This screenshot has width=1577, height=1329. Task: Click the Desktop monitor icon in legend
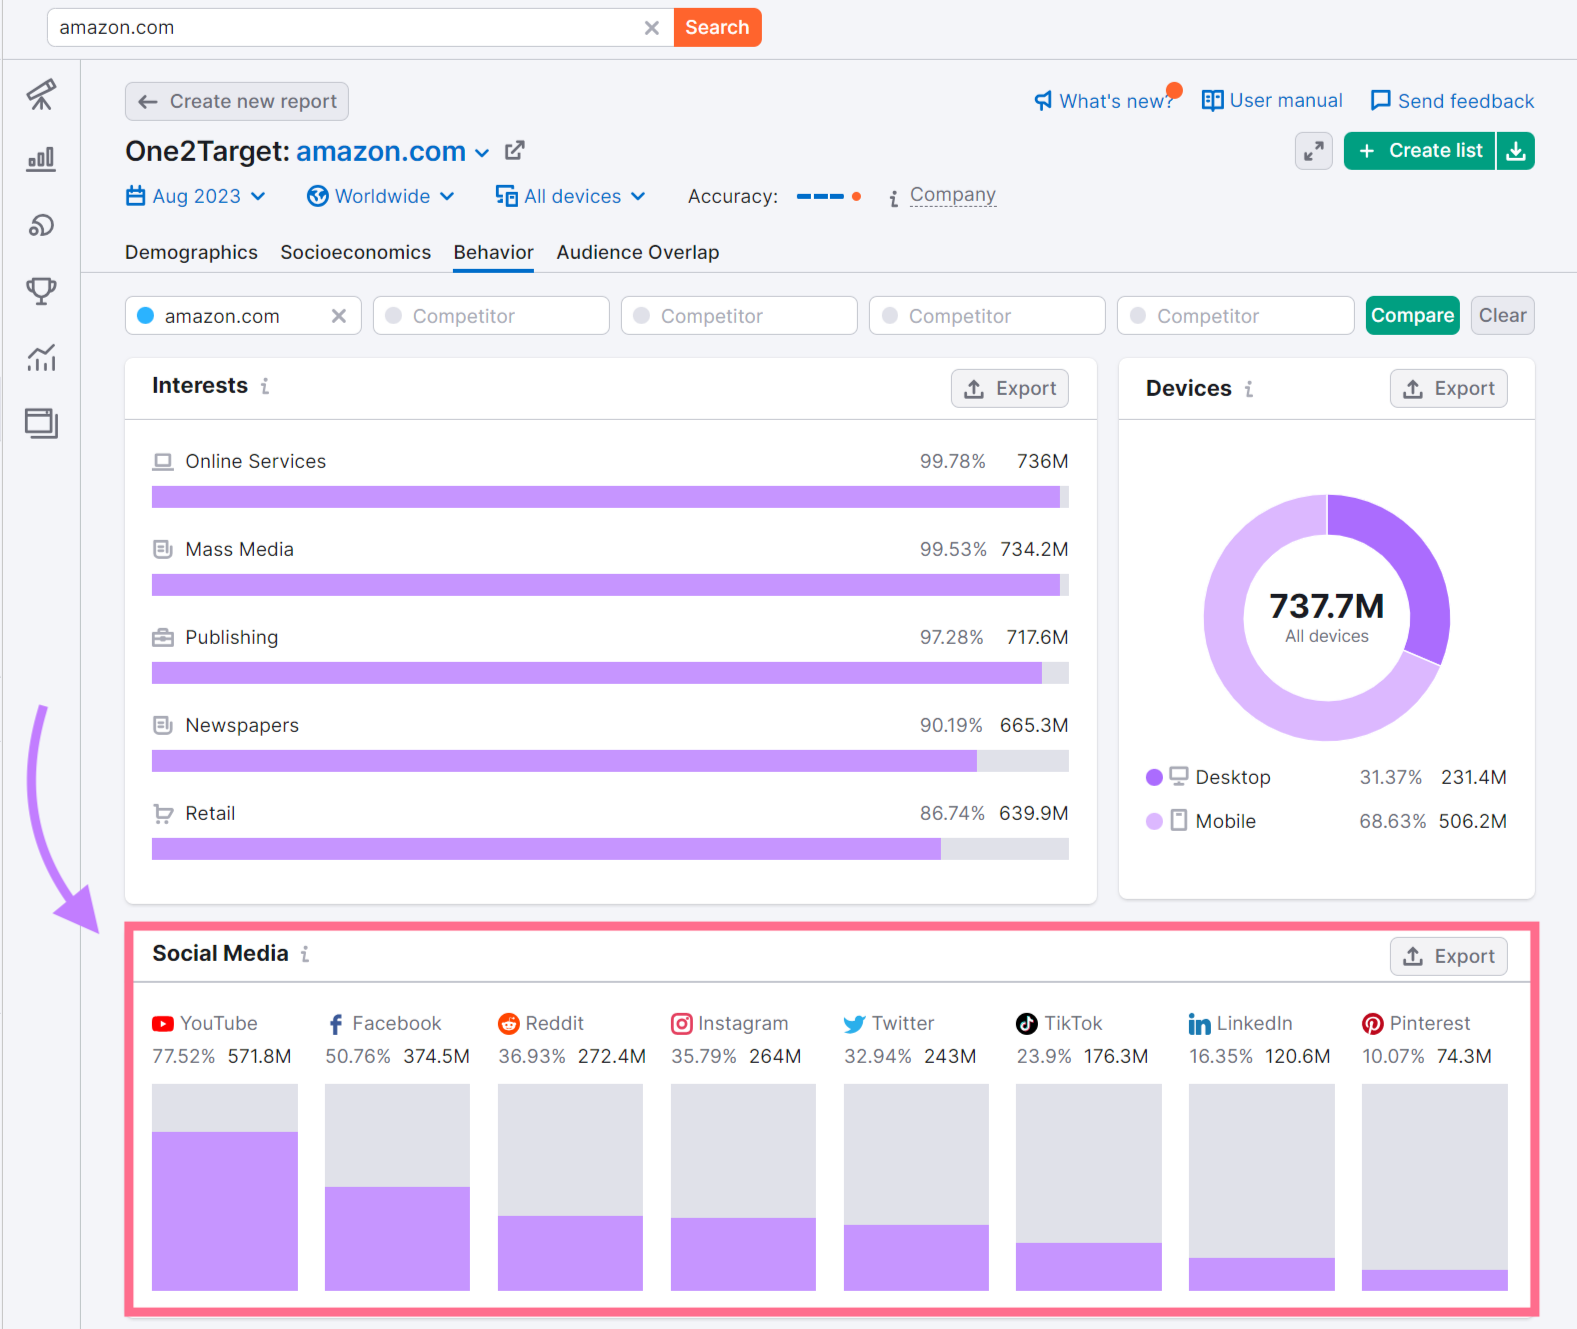click(x=1179, y=776)
